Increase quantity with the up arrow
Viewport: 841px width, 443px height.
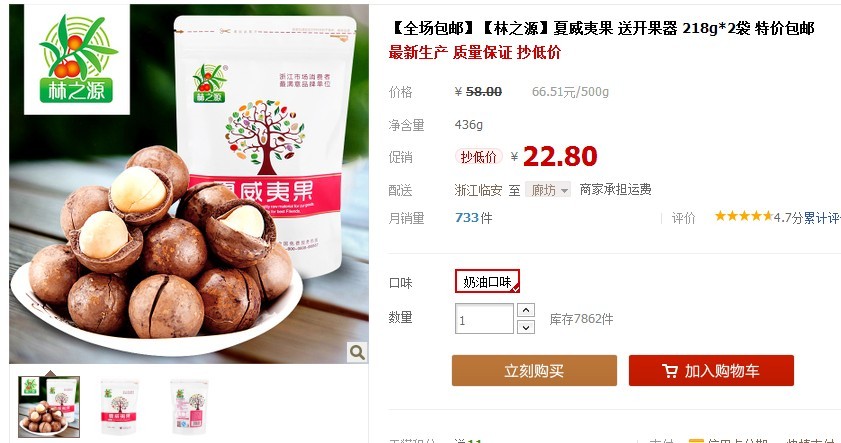[526, 310]
